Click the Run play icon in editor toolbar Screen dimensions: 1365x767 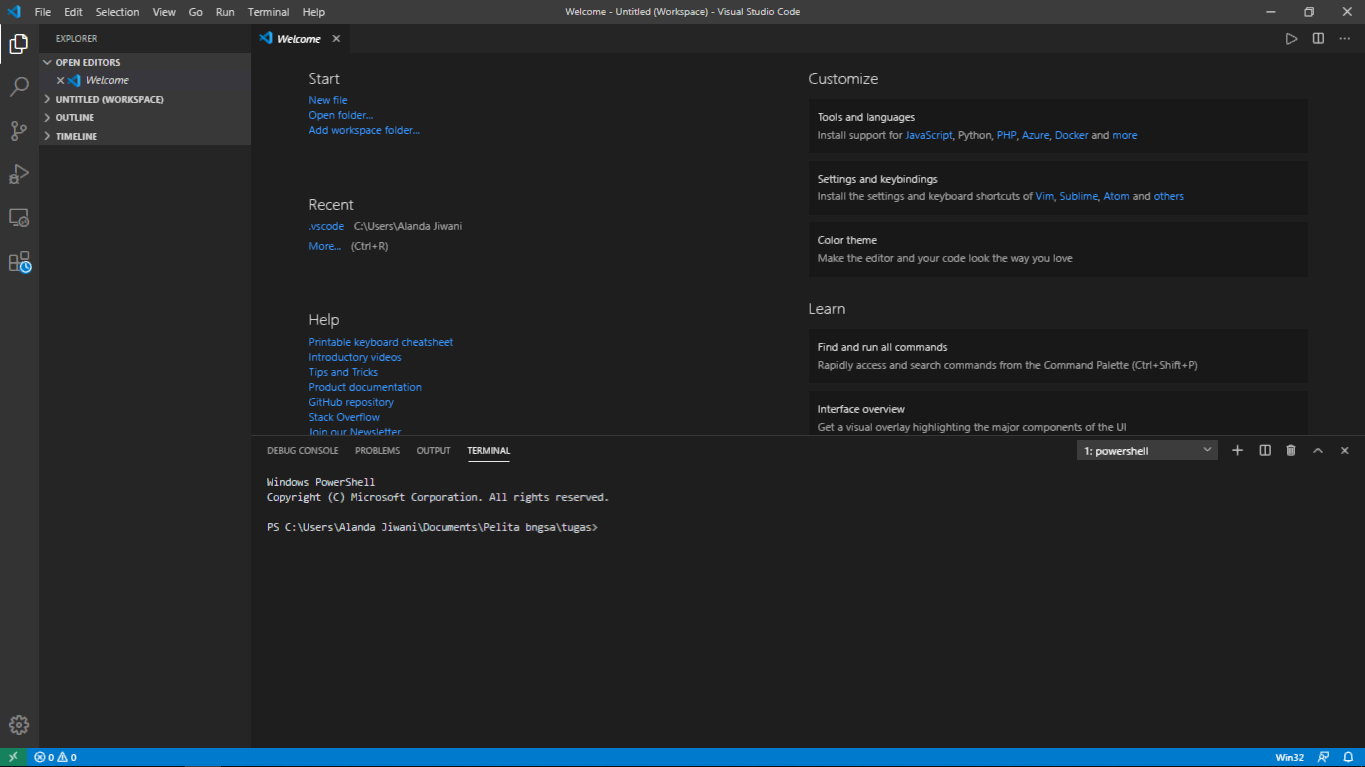click(1291, 39)
